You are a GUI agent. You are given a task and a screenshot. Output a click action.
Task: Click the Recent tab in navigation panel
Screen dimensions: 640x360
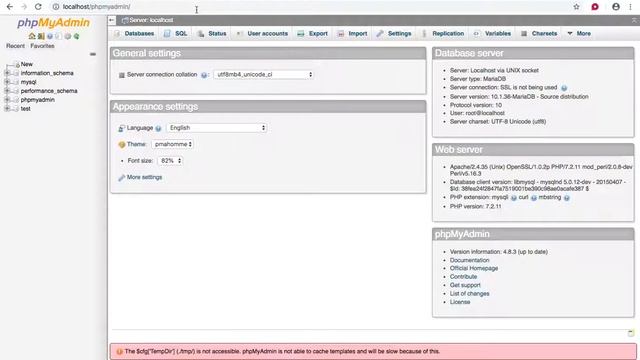[x=16, y=46]
